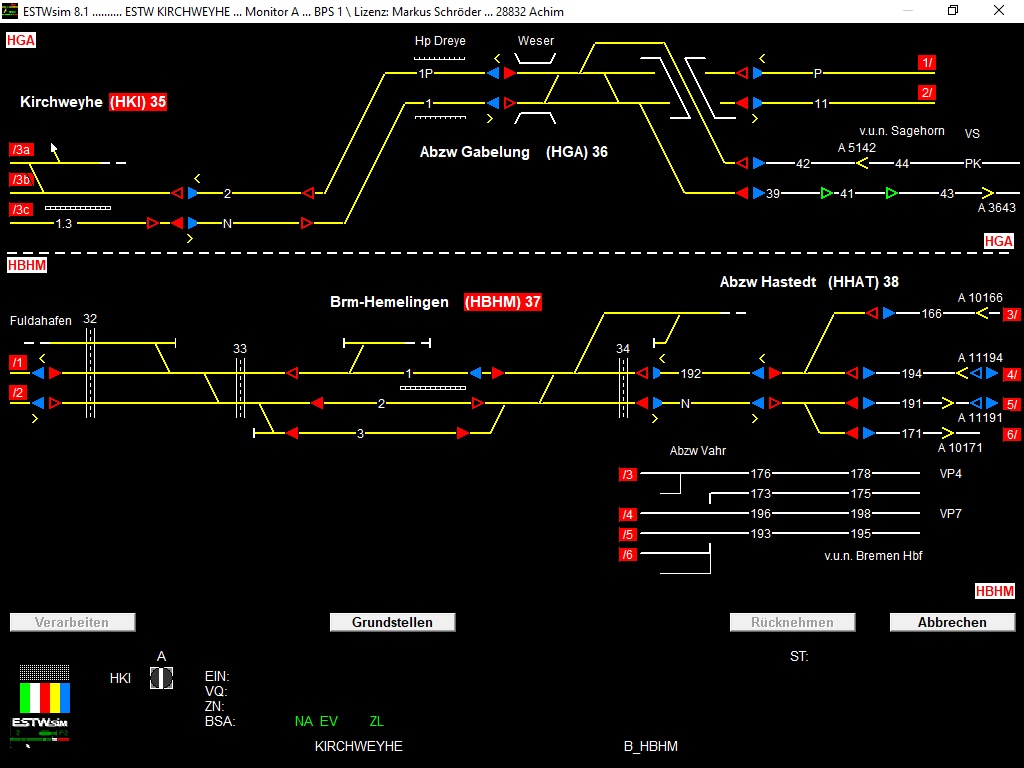Toggle the EV status indicator

pos(329,721)
